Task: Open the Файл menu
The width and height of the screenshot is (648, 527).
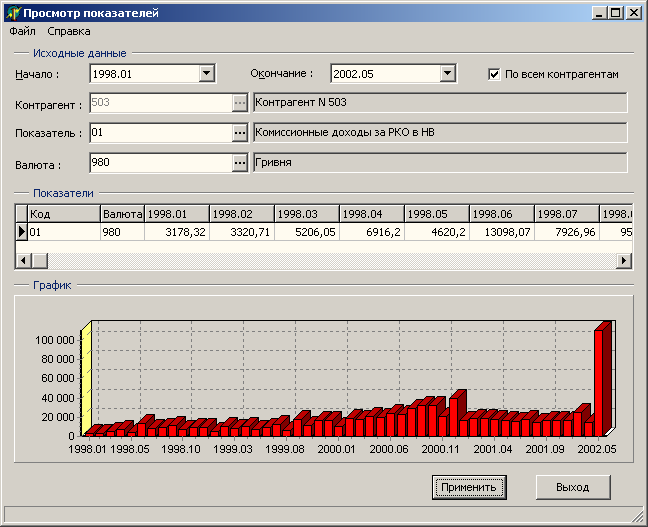Action: [x=22, y=31]
